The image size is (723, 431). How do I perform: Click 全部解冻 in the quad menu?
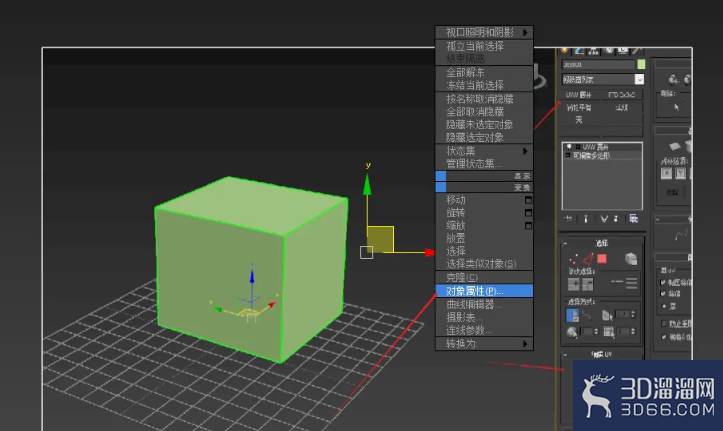[x=484, y=72]
